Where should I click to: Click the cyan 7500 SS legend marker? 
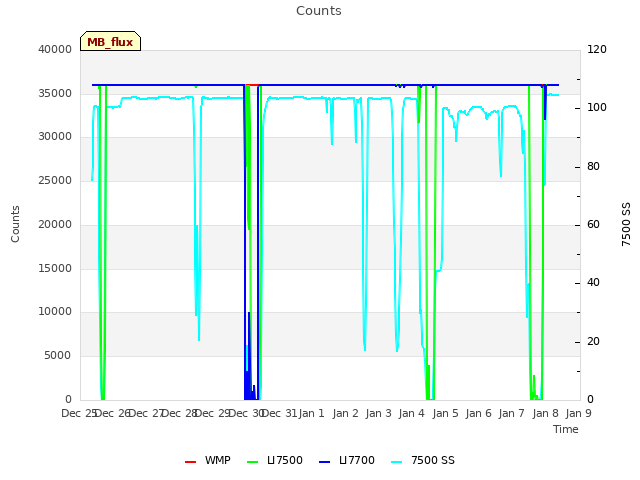(x=397, y=462)
